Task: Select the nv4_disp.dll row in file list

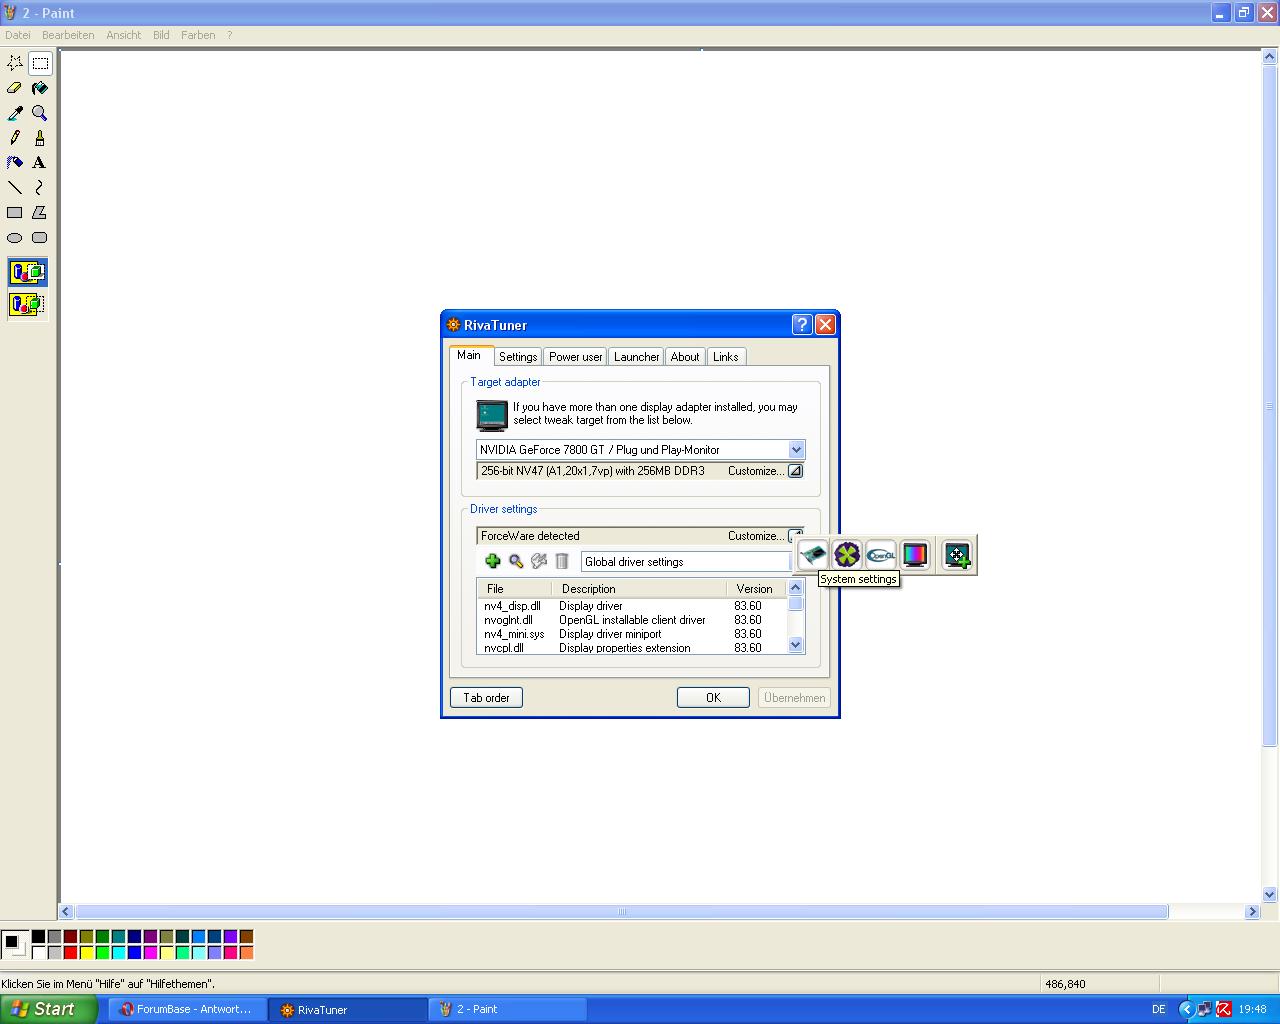Action: click(632, 606)
